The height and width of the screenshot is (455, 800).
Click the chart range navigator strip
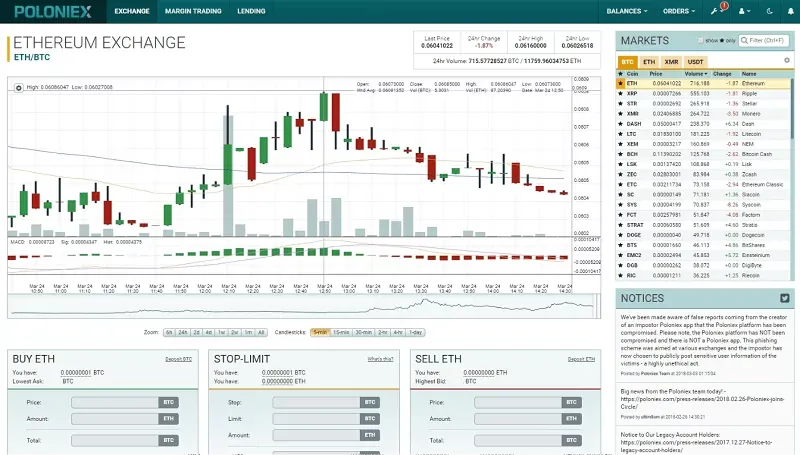click(x=303, y=306)
